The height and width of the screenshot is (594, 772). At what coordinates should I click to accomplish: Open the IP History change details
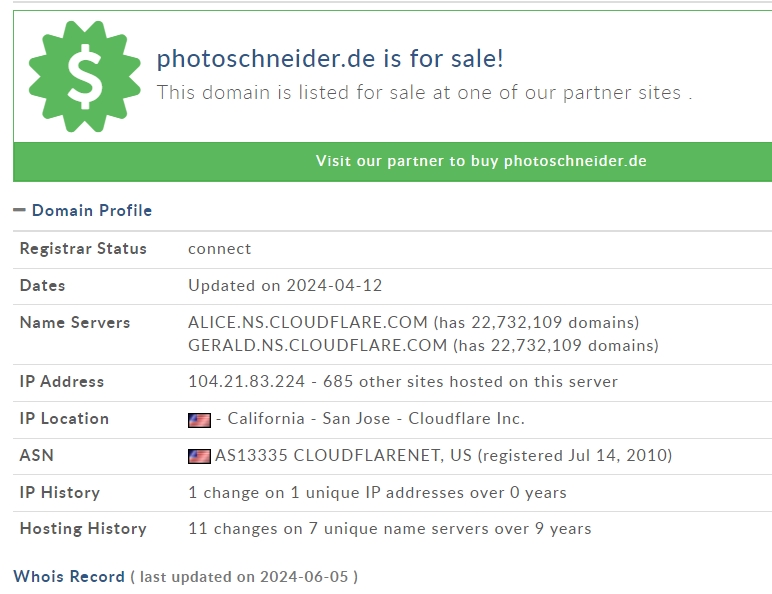[x=377, y=492]
